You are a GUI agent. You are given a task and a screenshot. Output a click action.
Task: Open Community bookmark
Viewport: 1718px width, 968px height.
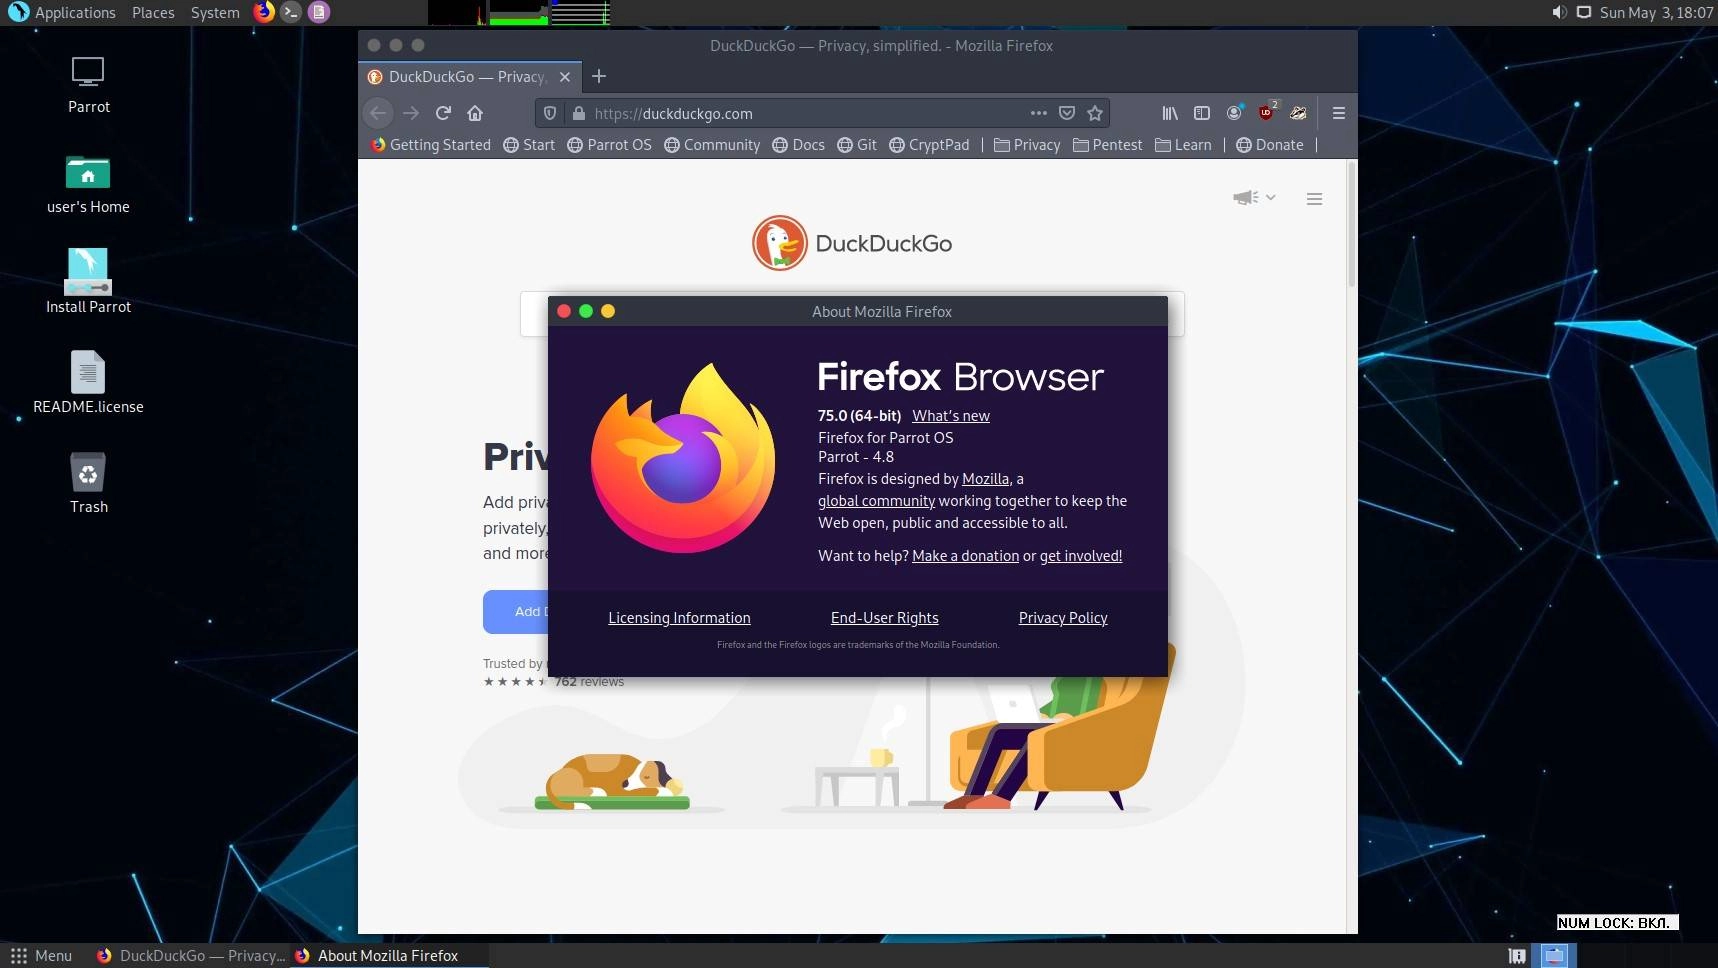pos(712,144)
